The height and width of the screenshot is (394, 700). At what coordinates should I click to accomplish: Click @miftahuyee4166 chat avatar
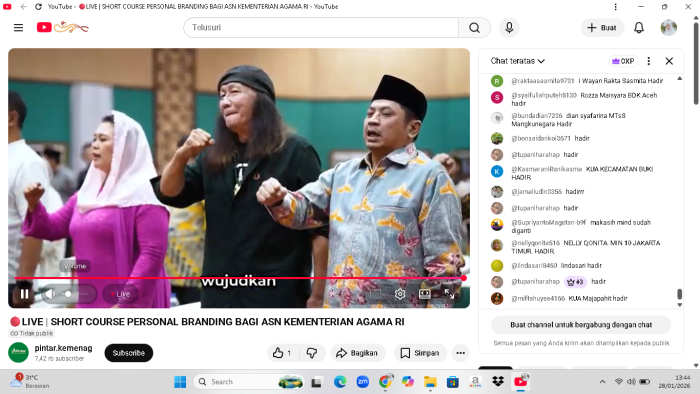coord(496,298)
